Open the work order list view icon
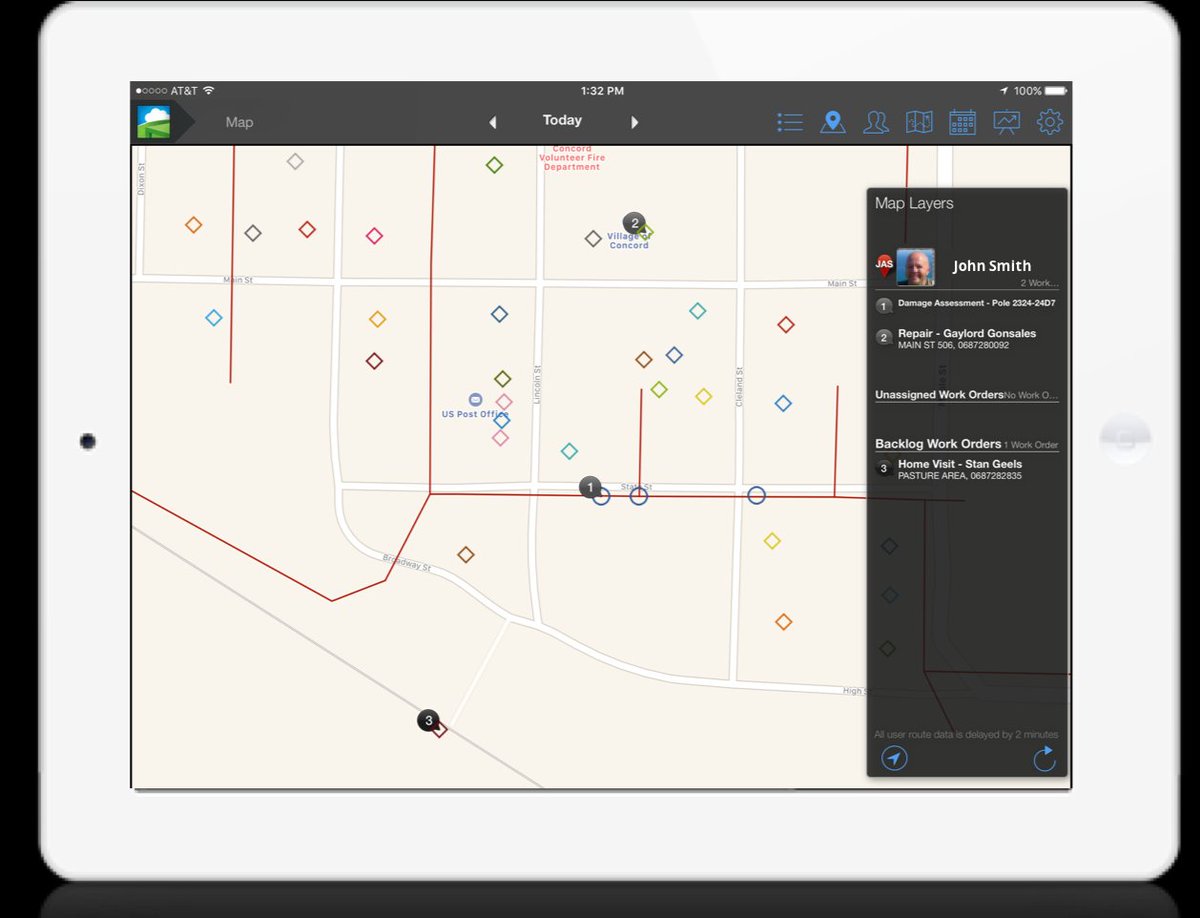The height and width of the screenshot is (918, 1200). pyautogui.click(x=790, y=122)
